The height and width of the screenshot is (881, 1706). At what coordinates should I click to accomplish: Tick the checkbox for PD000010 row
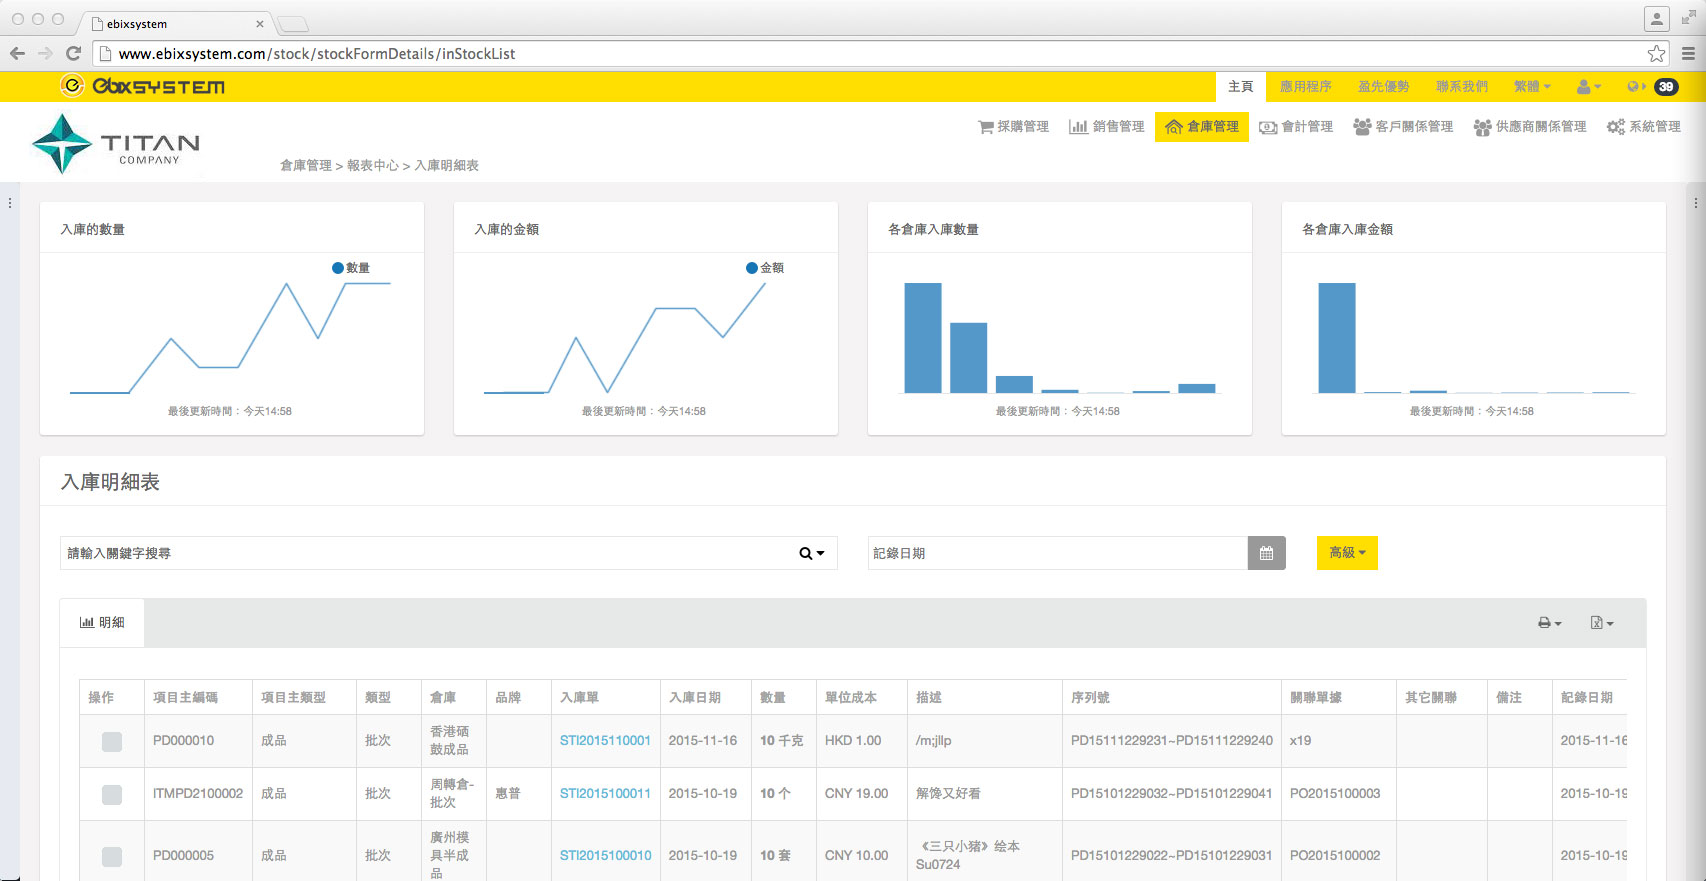(x=112, y=741)
